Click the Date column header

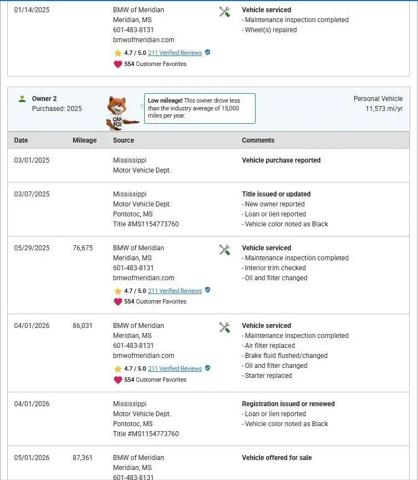point(21,140)
